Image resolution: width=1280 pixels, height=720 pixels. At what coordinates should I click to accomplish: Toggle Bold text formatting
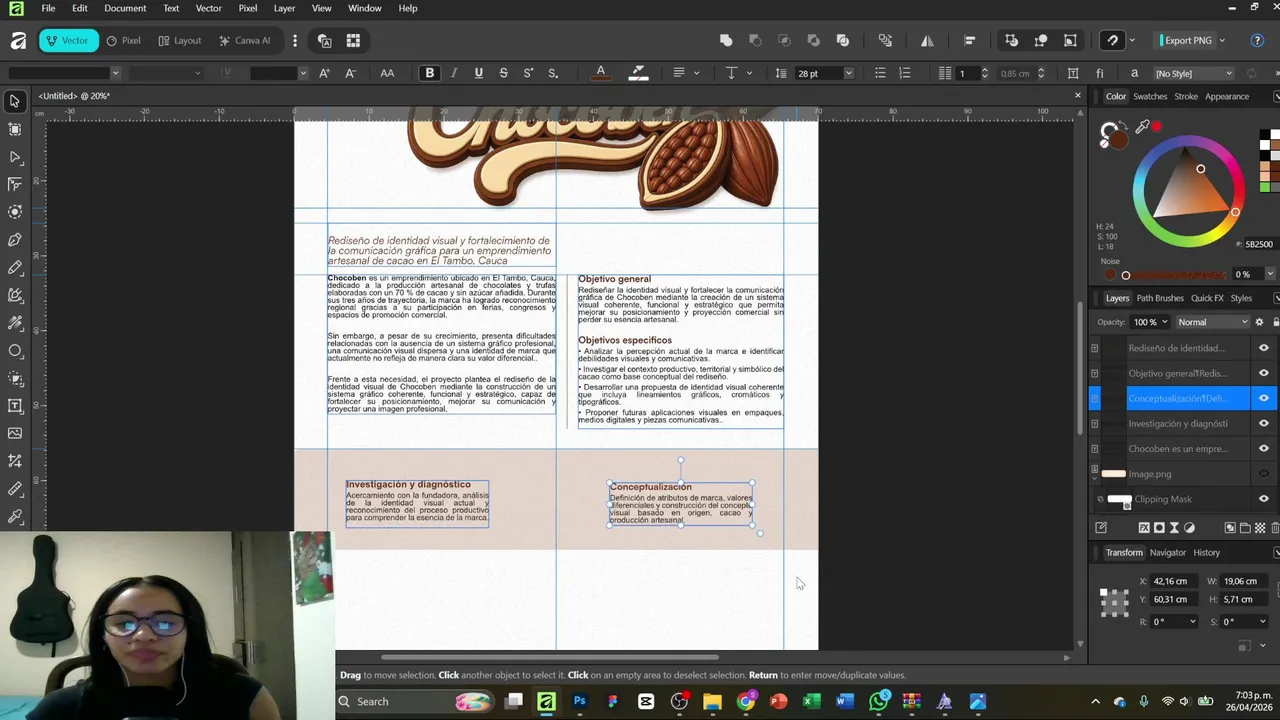(x=430, y=73)
